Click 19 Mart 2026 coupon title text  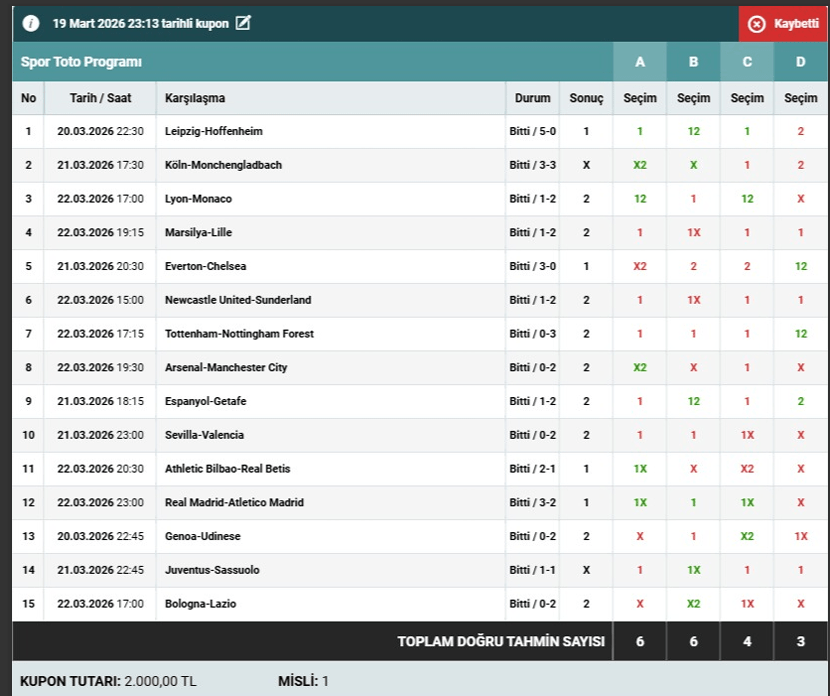pos(140,23)
